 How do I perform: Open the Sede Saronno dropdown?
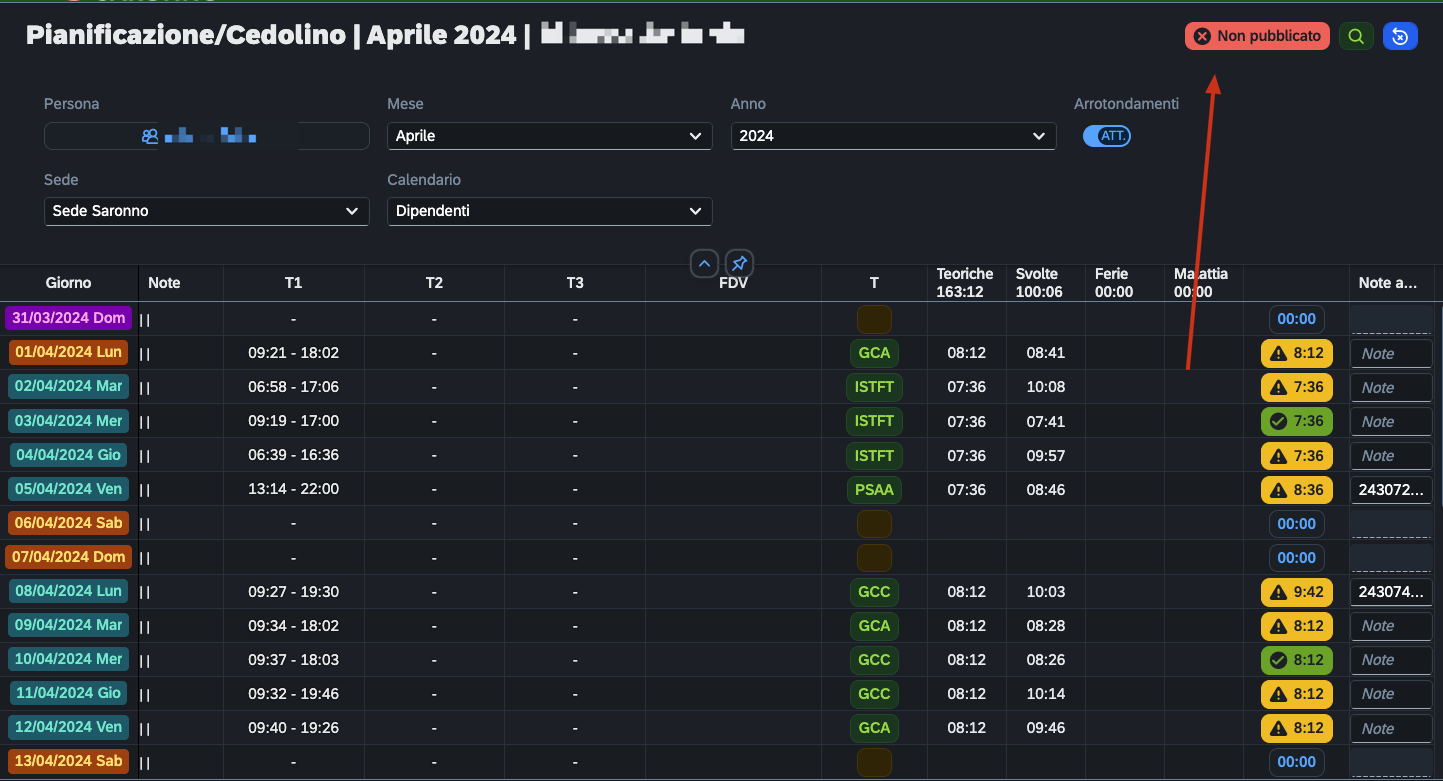206,211
